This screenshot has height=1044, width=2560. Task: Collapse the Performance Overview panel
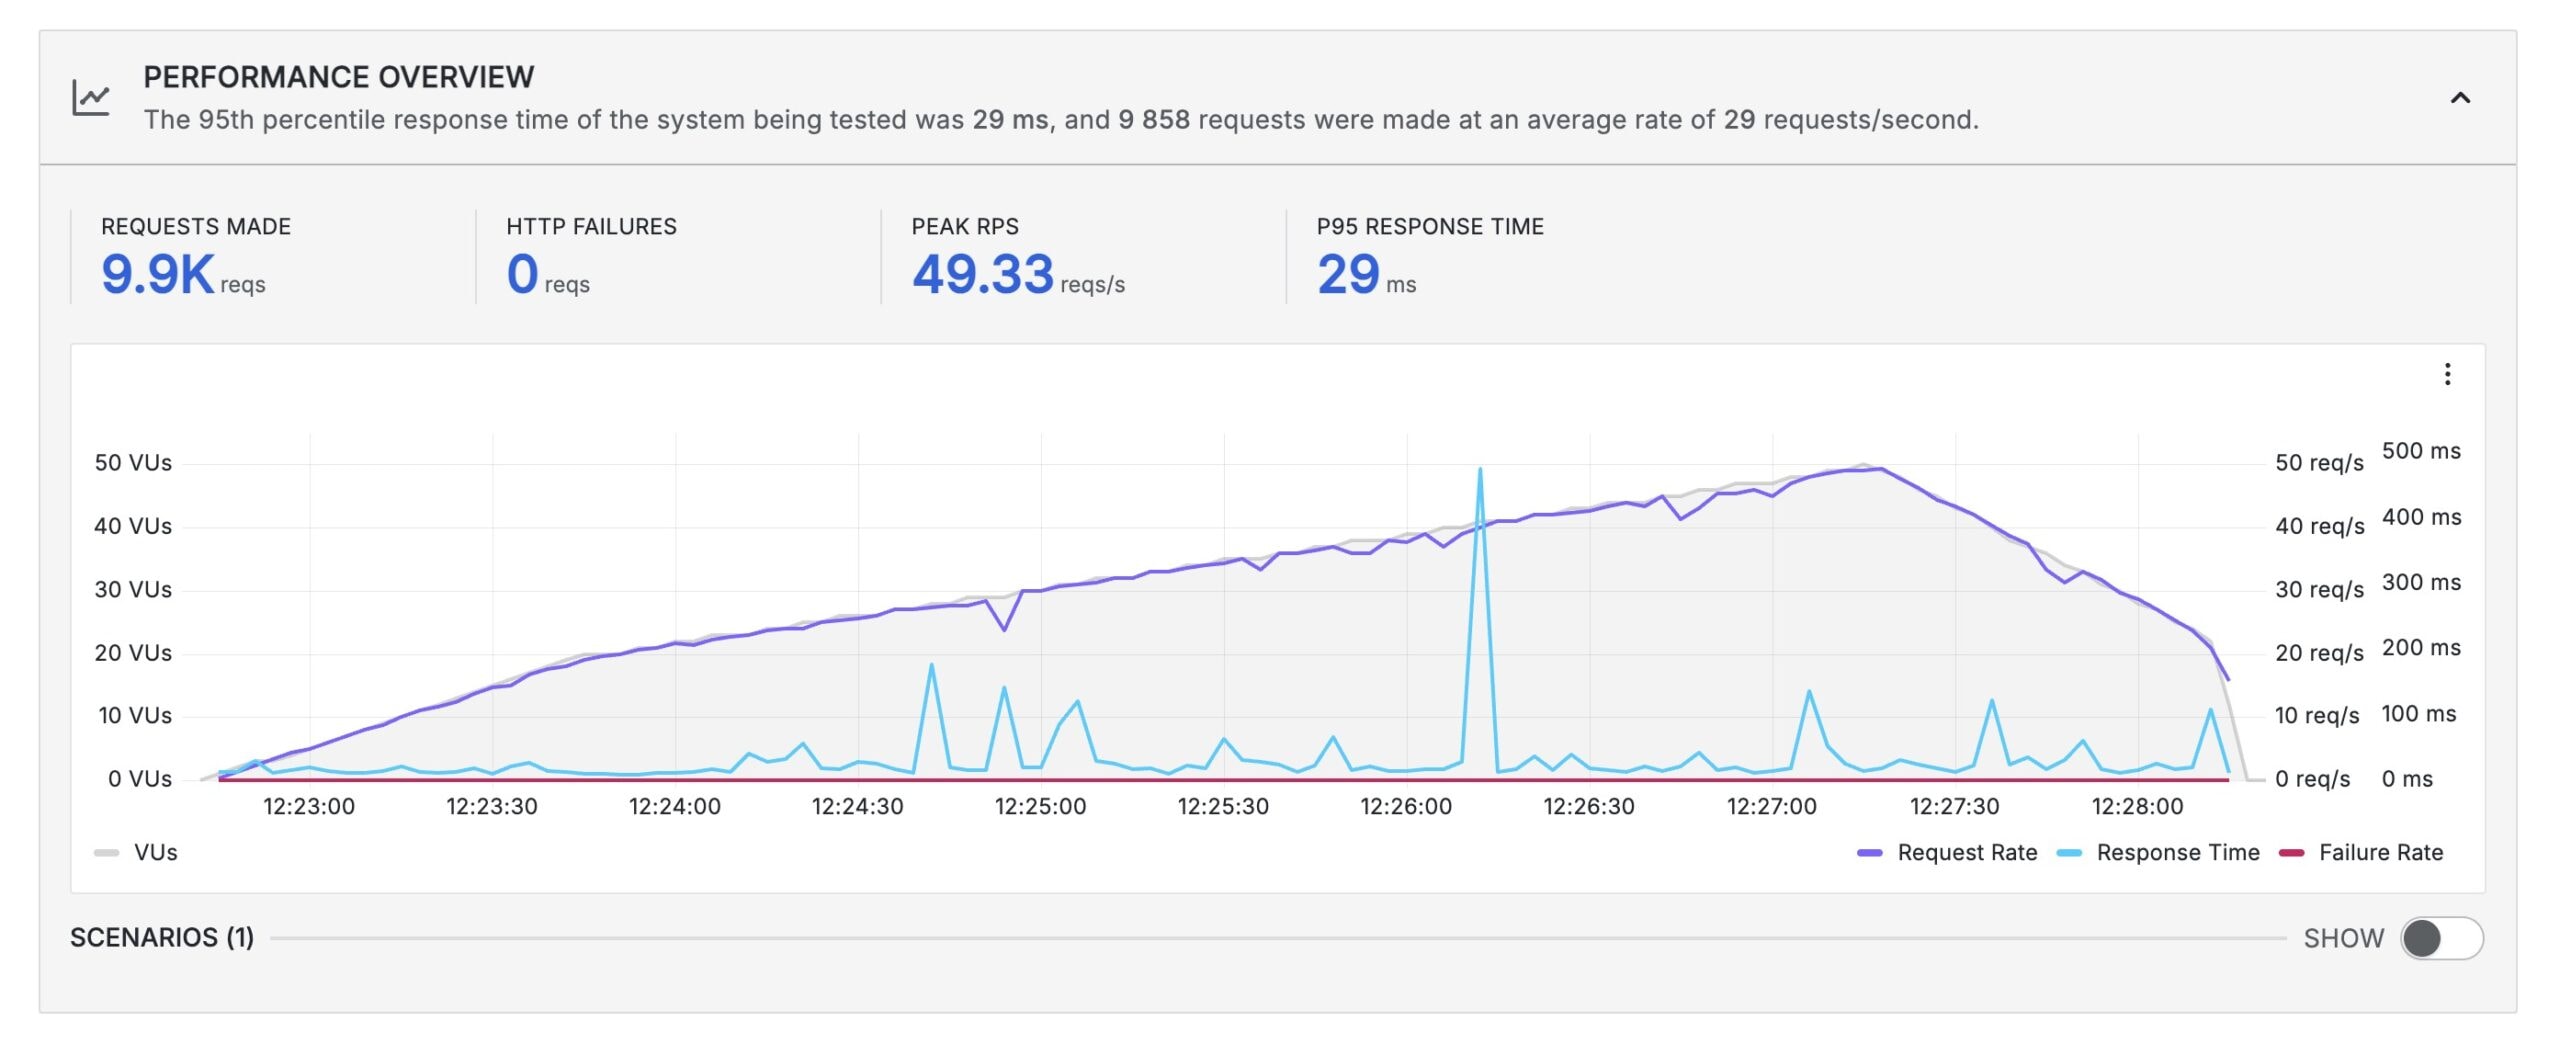coord(2459,98)
